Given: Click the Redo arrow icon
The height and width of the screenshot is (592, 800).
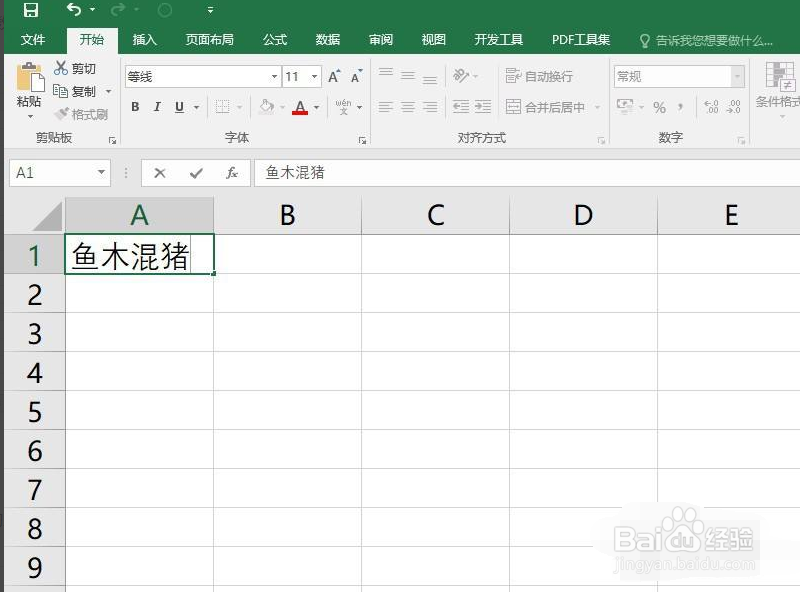Looking at the screenshot, I should click(x=118, y=9).
